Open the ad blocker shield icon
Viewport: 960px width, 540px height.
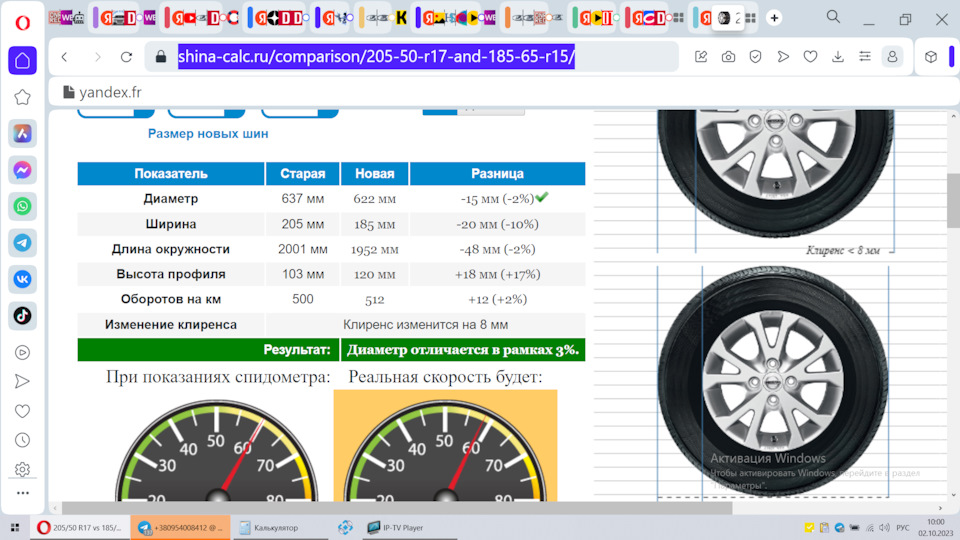click(x=756, y=57)
